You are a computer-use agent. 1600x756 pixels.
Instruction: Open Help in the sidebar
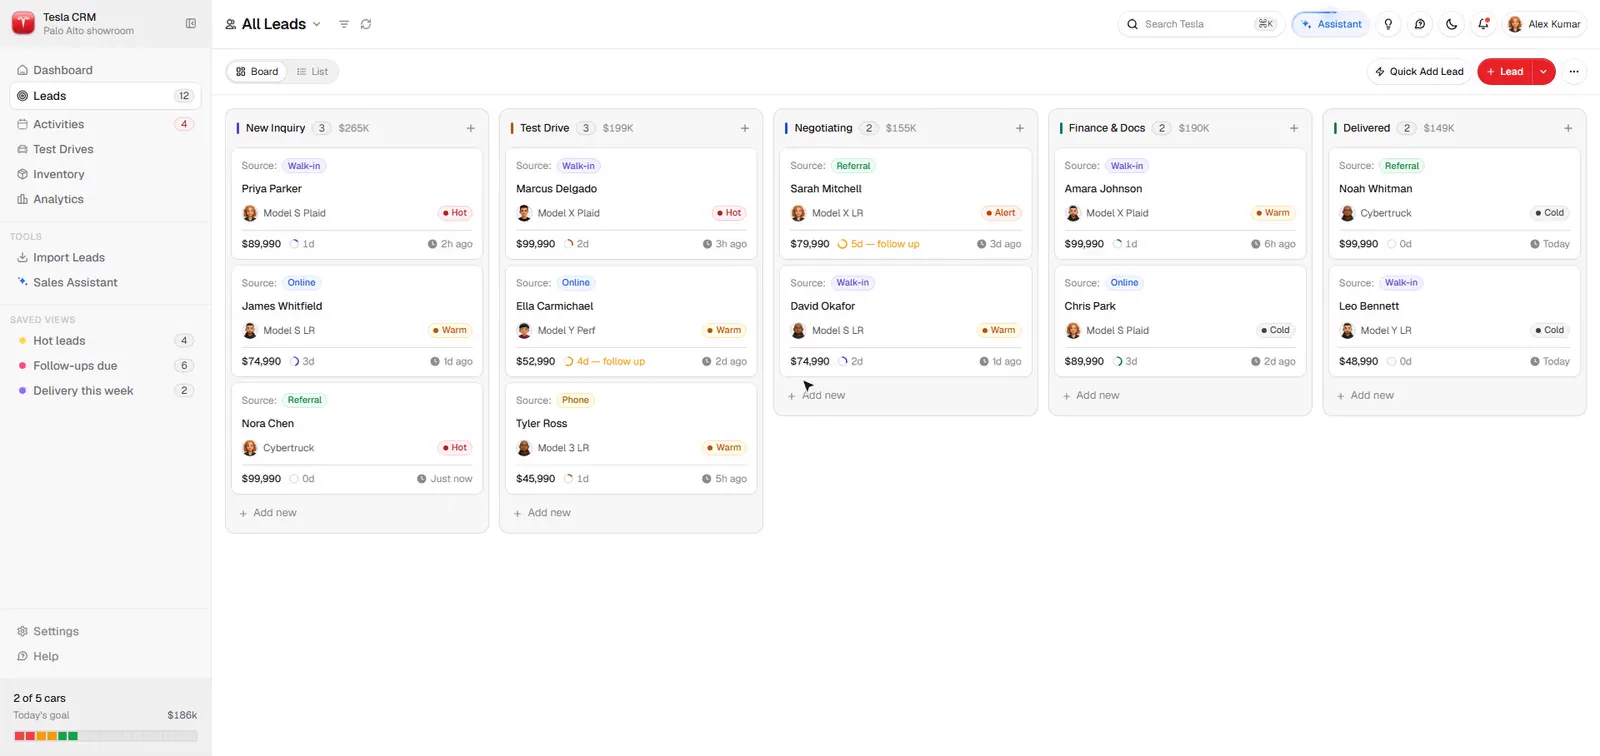point(105,656)
